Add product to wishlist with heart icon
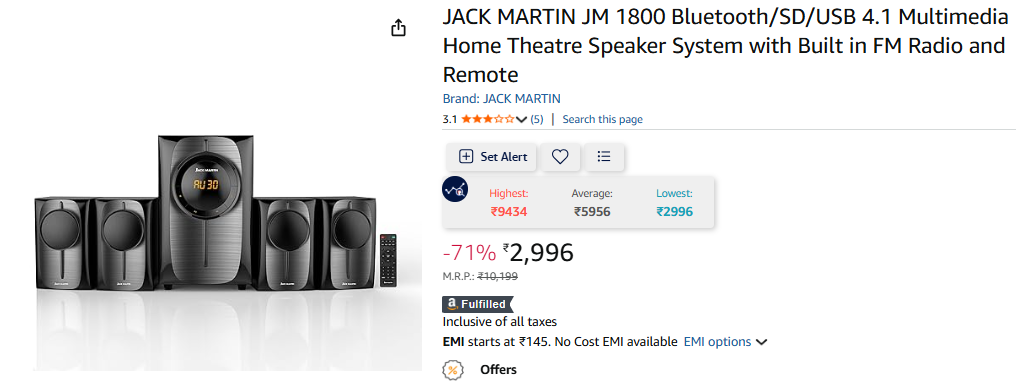This screenshot has height=387, width=1020. 560,157
